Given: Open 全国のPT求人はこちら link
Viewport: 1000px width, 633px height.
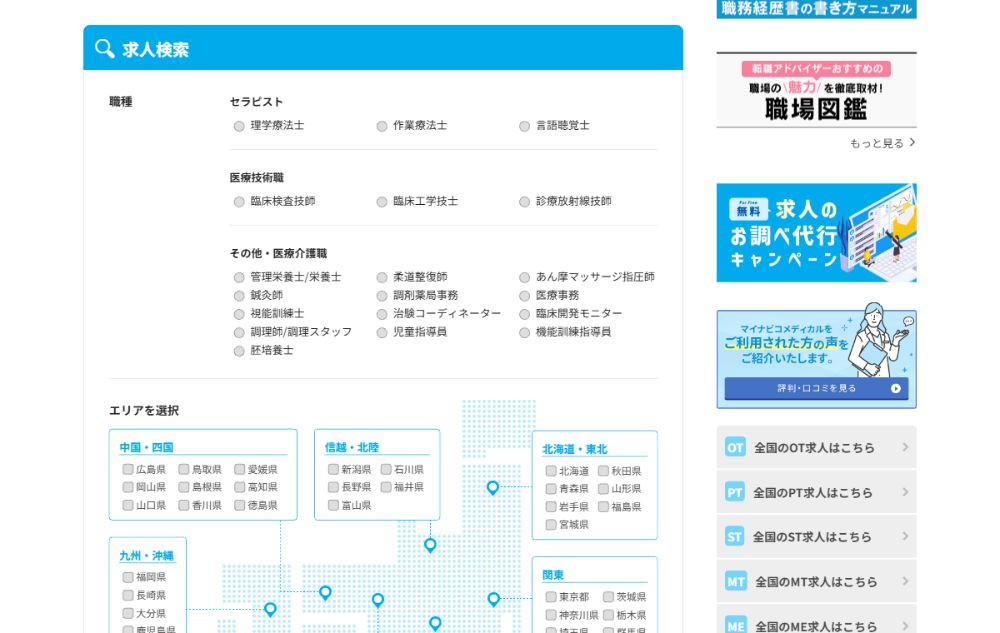Looking at the screenshot, I should click(816, 492).
